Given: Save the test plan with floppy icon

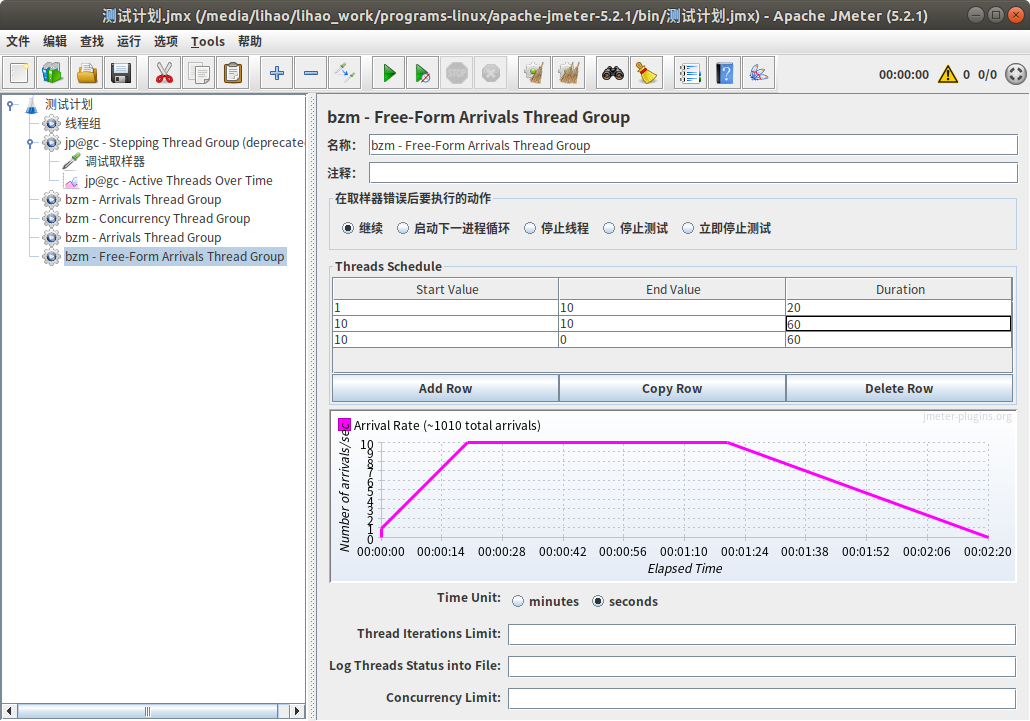Looking at the screenshot, I should coord(121,73).
